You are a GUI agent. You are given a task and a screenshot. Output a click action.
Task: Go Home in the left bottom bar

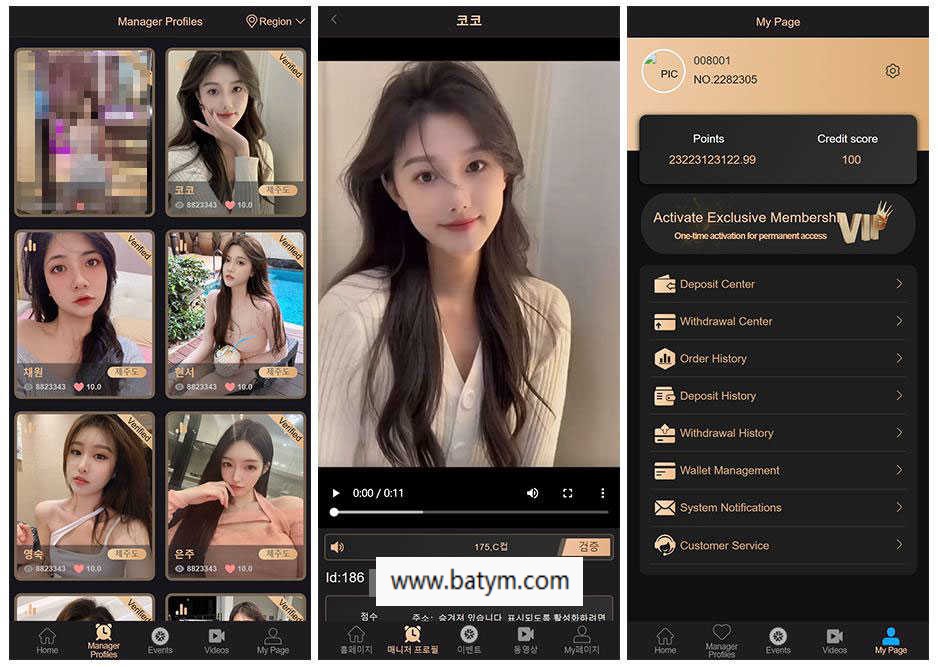tap(47, 640)
